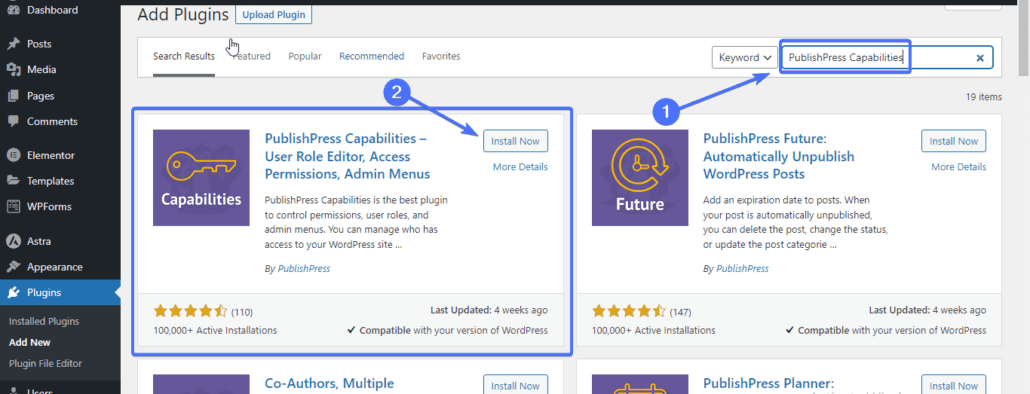Install the PublishPress Planner plugin now
This screenshot has height=394, width=1030.
point(954,385)
